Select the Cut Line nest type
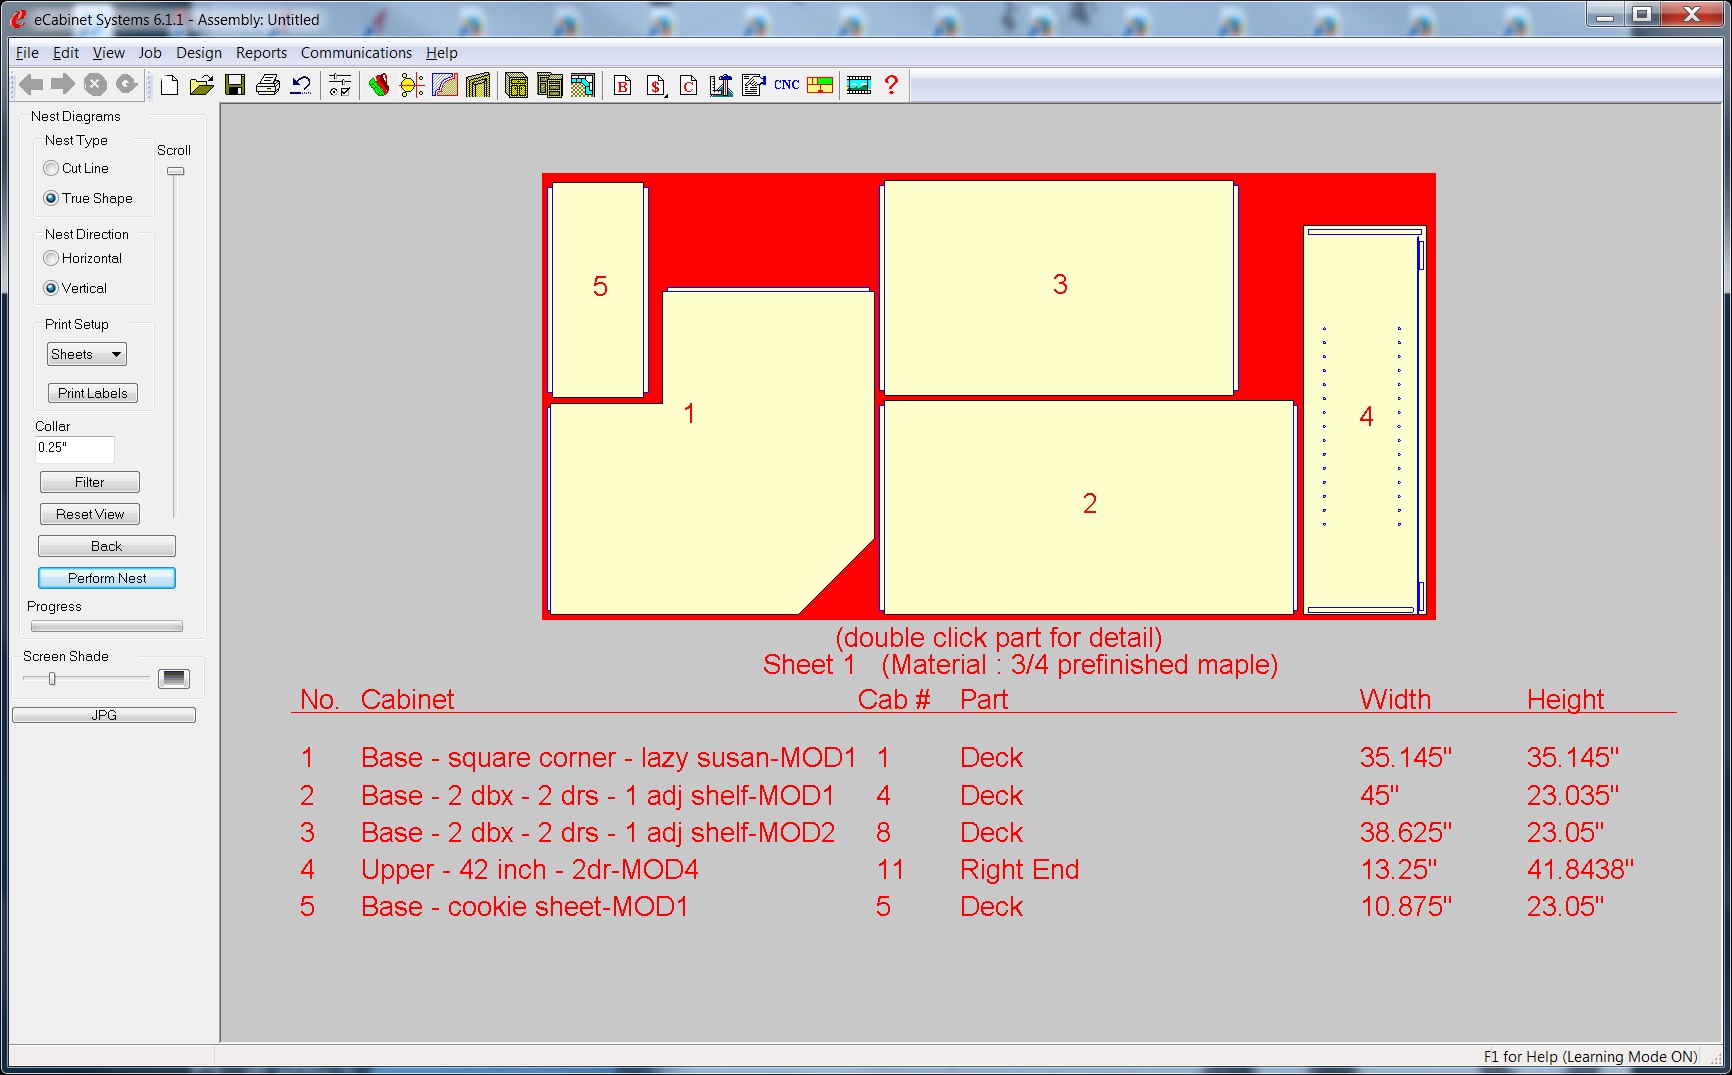 (x=51, y=168)
